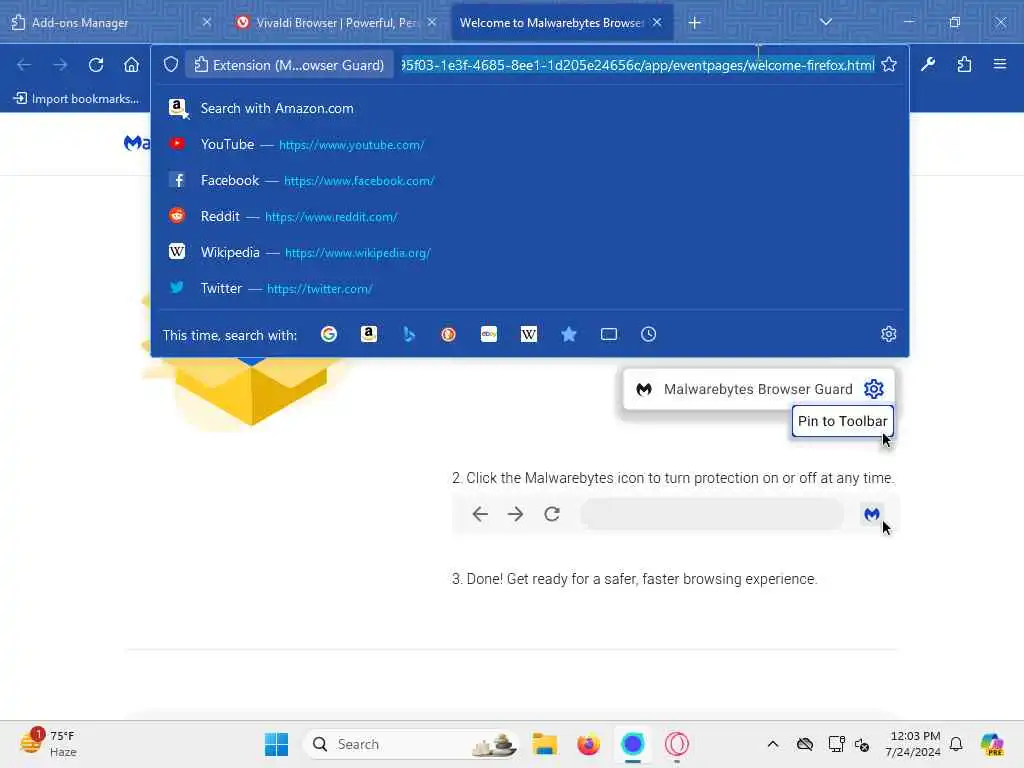Click the volume muted tray icon
The image size is (1024, 768).
861,744
